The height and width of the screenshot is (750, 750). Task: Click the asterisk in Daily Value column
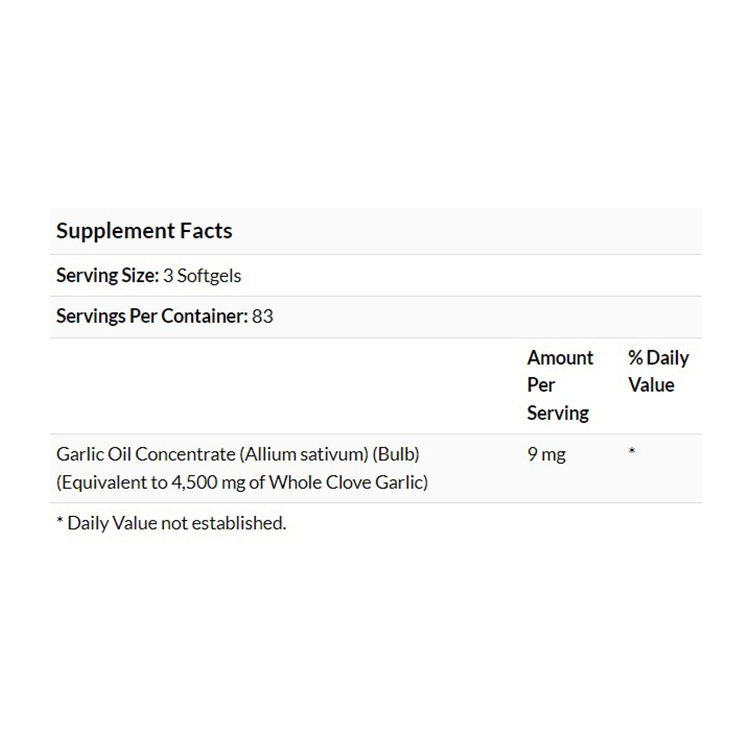pos(632,455)
